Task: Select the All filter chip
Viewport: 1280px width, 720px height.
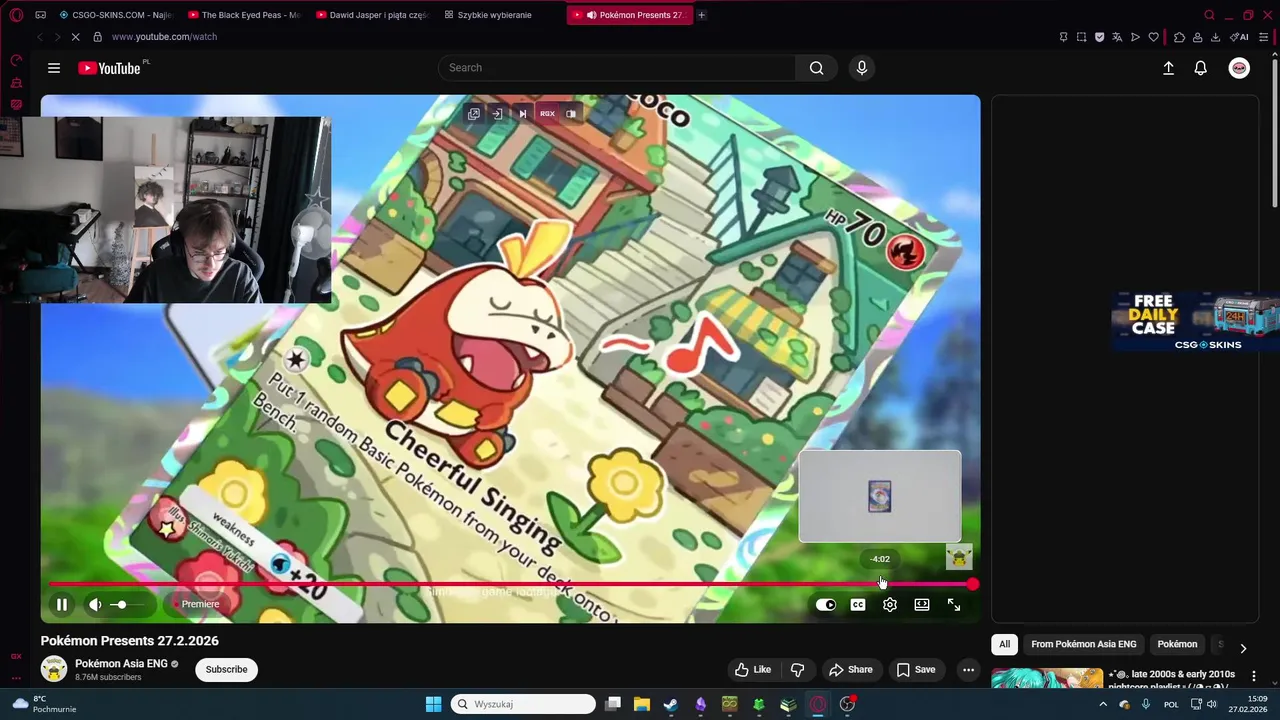Action: point(1005,644)
